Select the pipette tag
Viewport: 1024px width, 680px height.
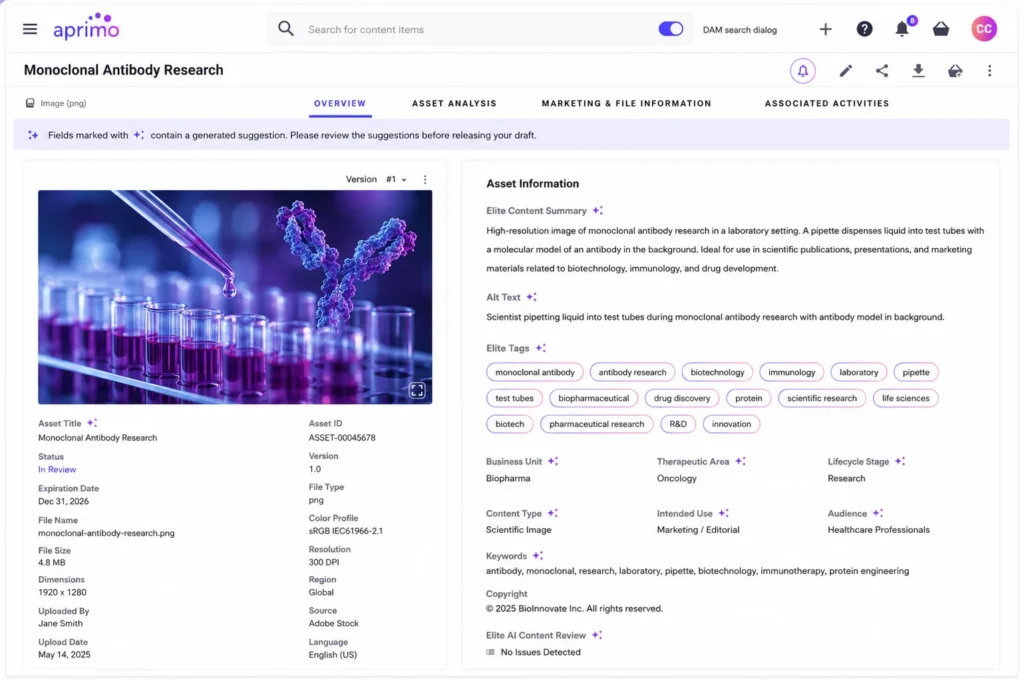pyautogui.click(x=916, y=372)
